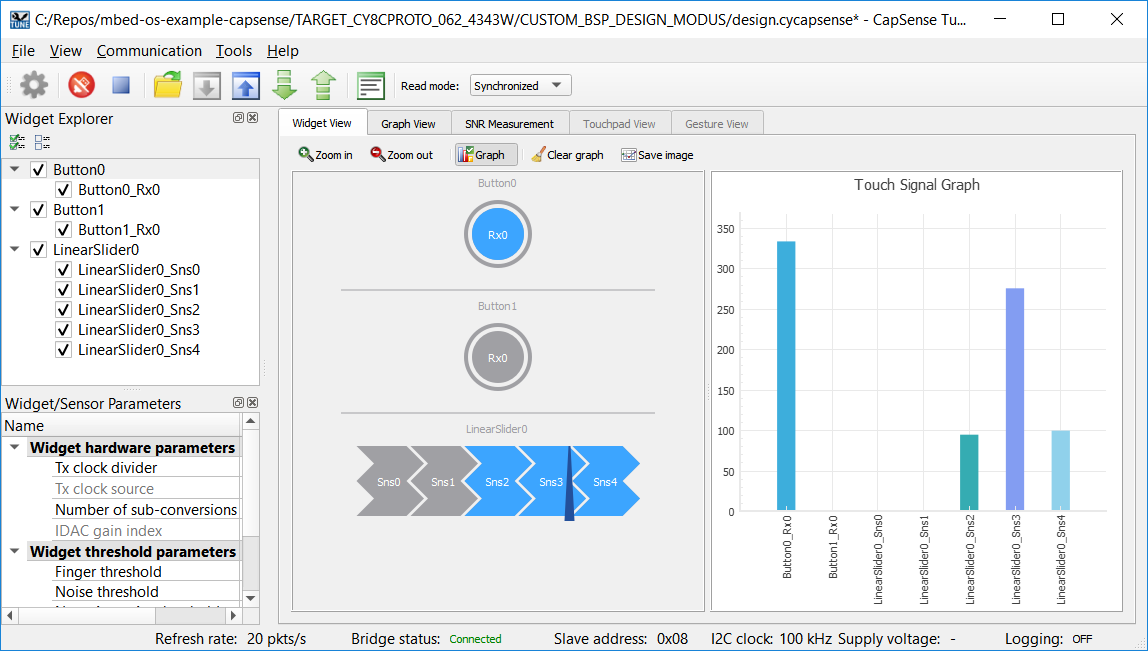This screenshot has height=651, width=1148.
Task: Toggle the Graph button
Action: click(486, 155)
